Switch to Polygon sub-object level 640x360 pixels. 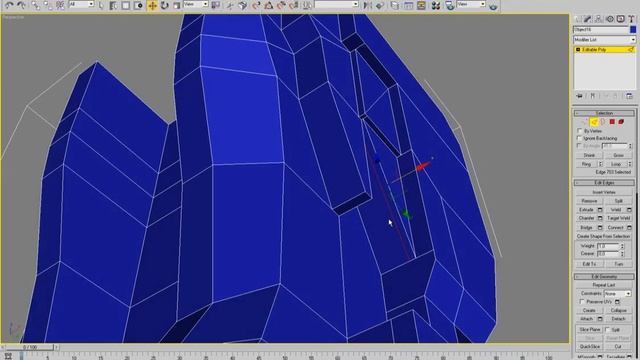[x=612, y=122]
